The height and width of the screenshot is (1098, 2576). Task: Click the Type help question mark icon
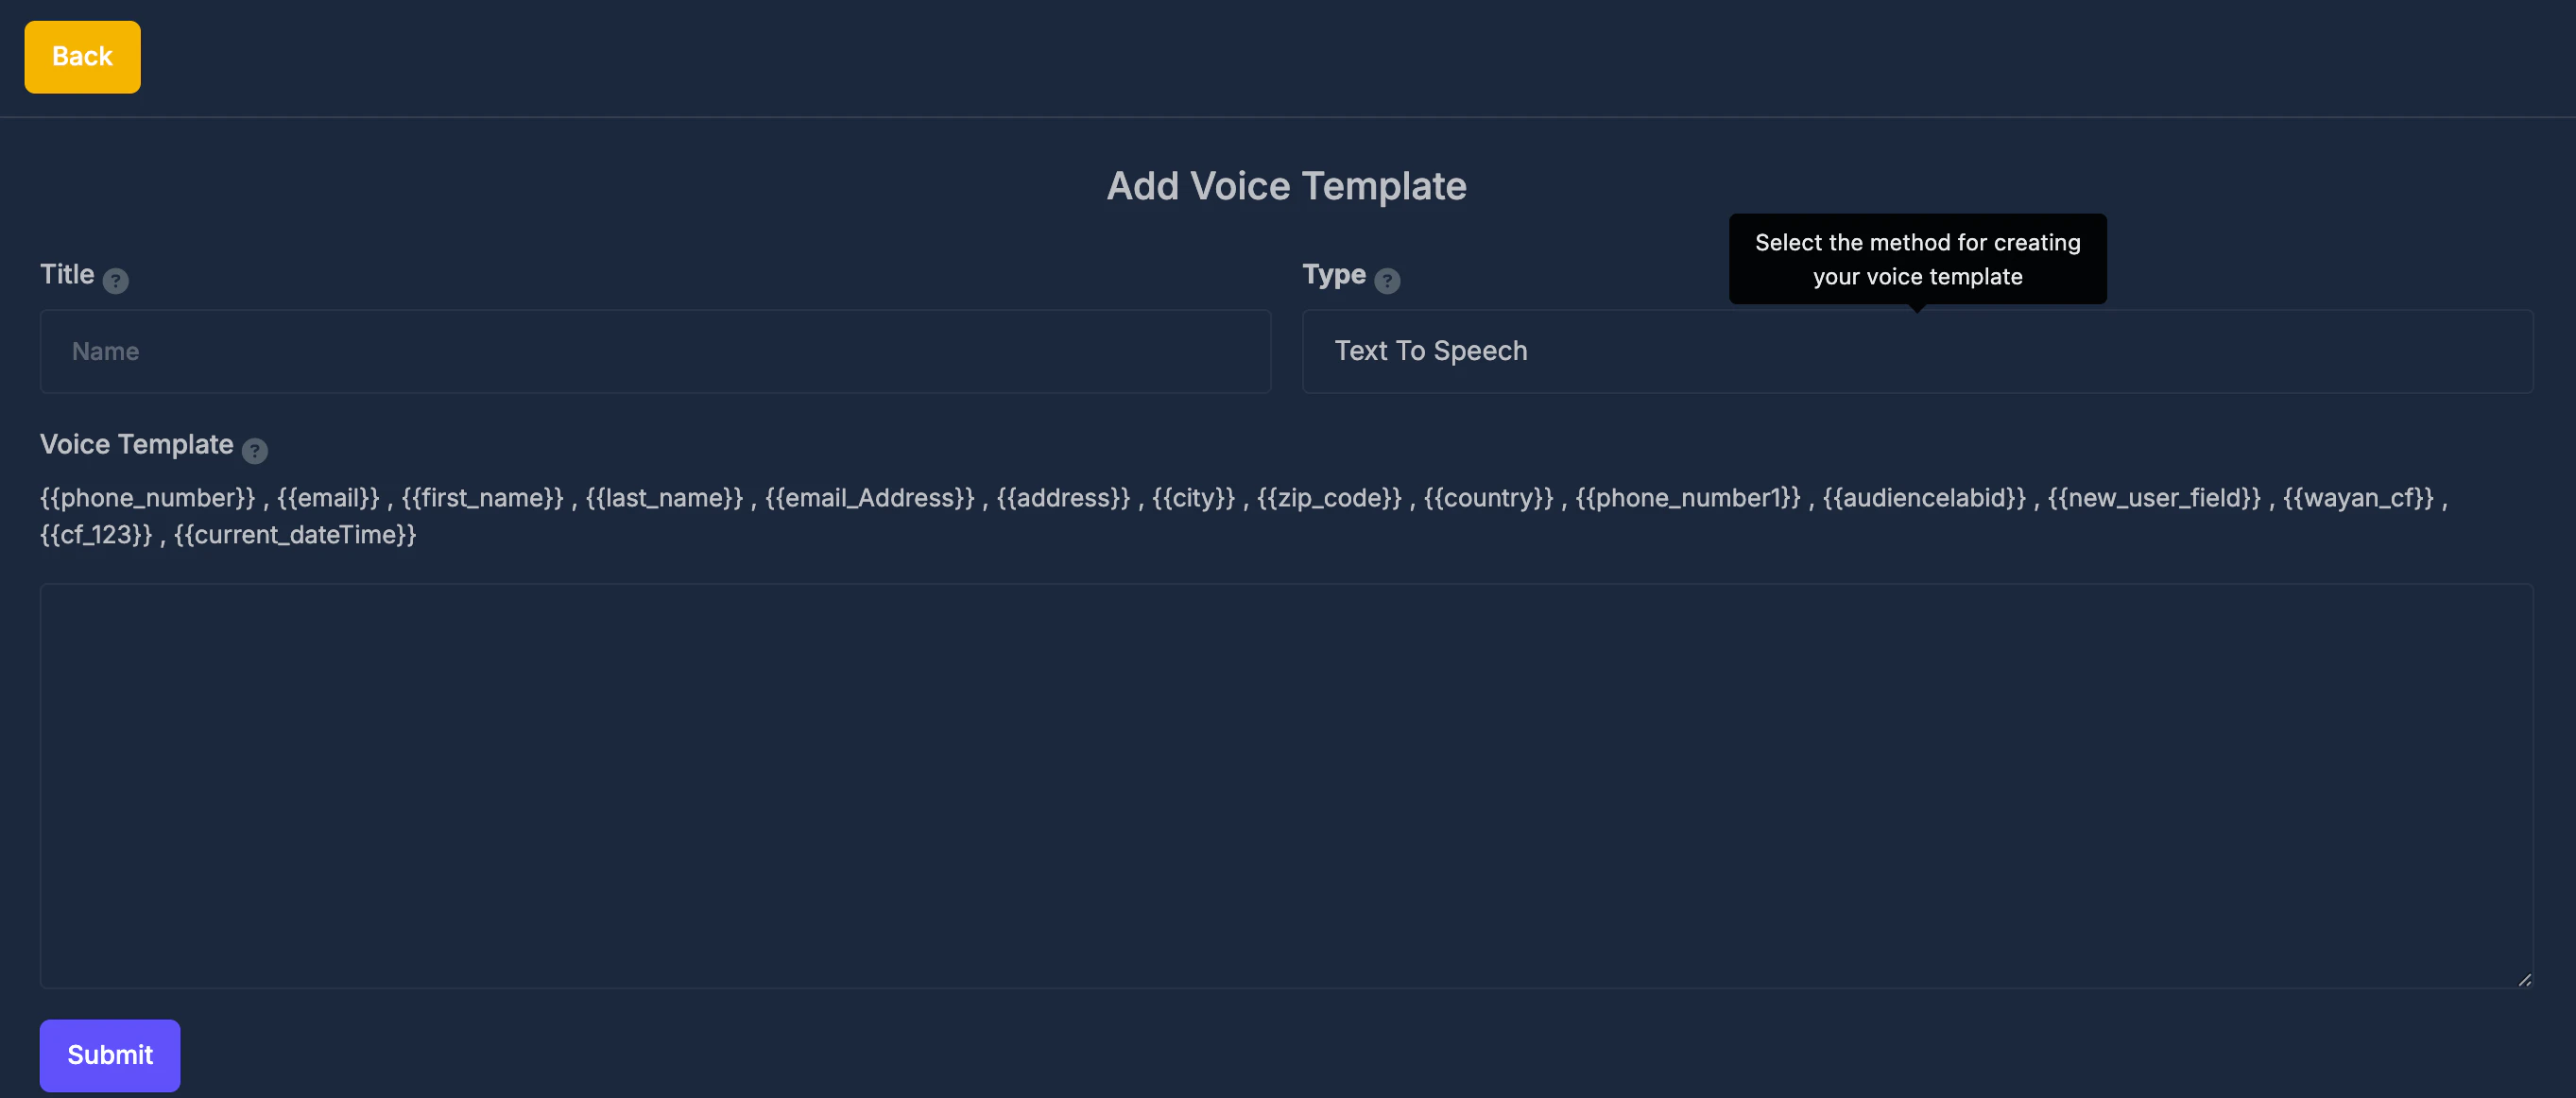coord(1388,281)
